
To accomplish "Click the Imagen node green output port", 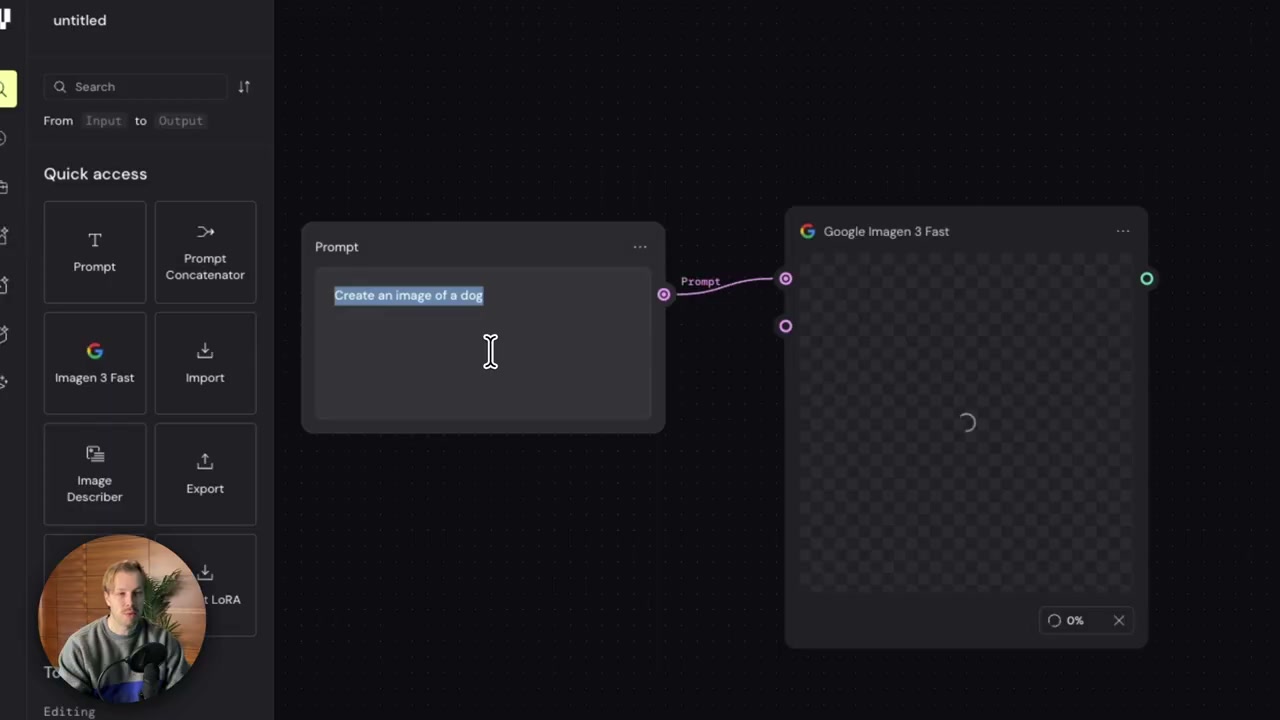I will point(1147,279).
